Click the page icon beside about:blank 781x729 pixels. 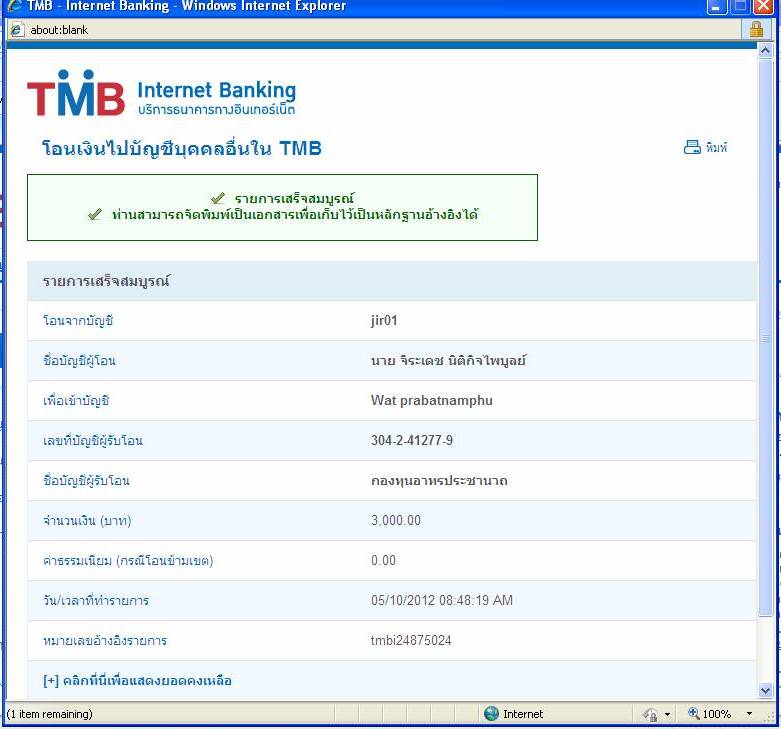[x=16, y=30]
